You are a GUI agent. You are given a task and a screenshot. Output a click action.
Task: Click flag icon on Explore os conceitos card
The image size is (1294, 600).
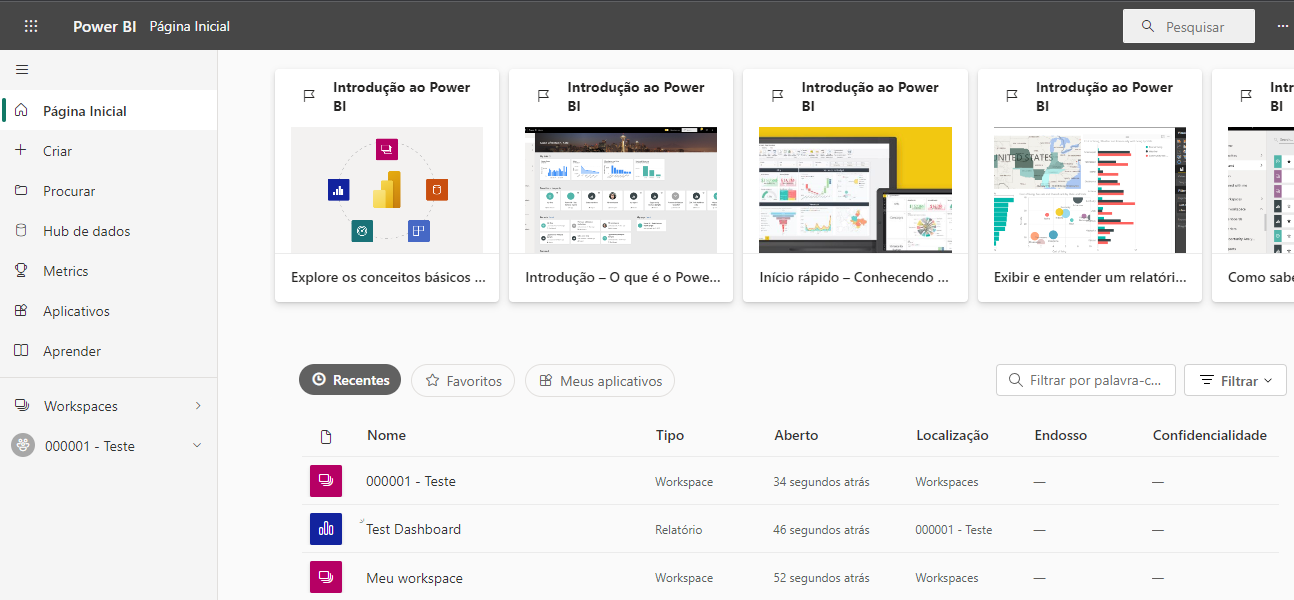[x=309, y=95]
